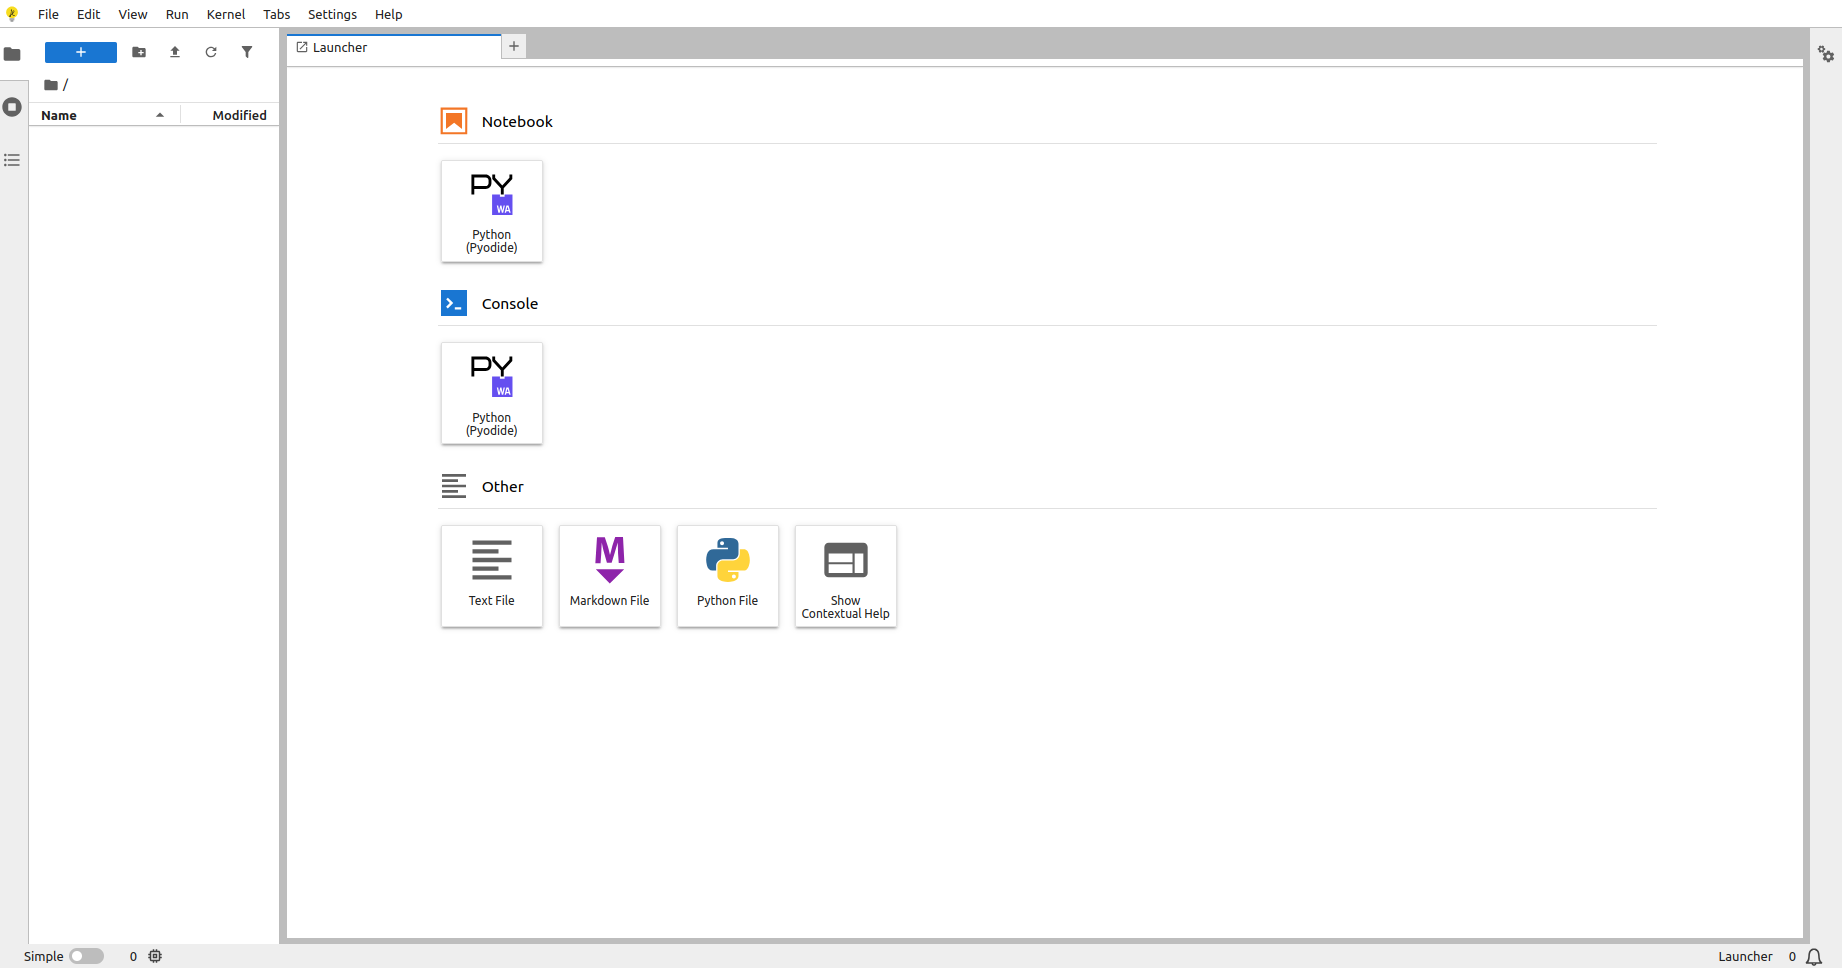
Task: Create a new Markdown File
Action: coord(610,576)
